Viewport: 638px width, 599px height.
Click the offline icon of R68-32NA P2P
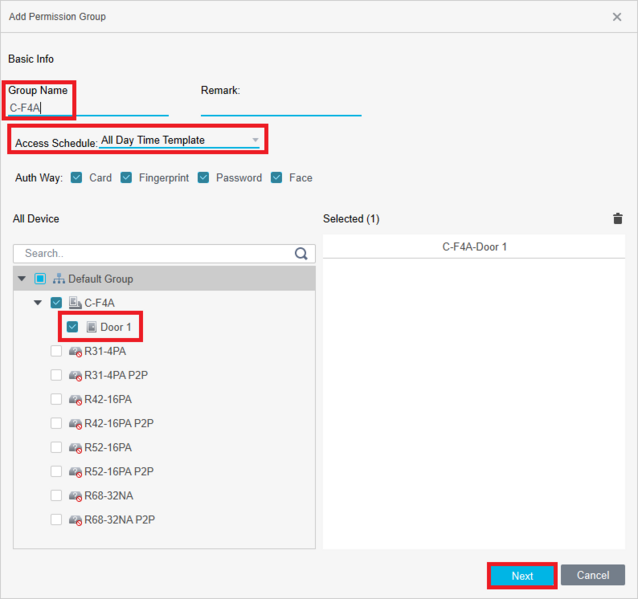point(75,520)
